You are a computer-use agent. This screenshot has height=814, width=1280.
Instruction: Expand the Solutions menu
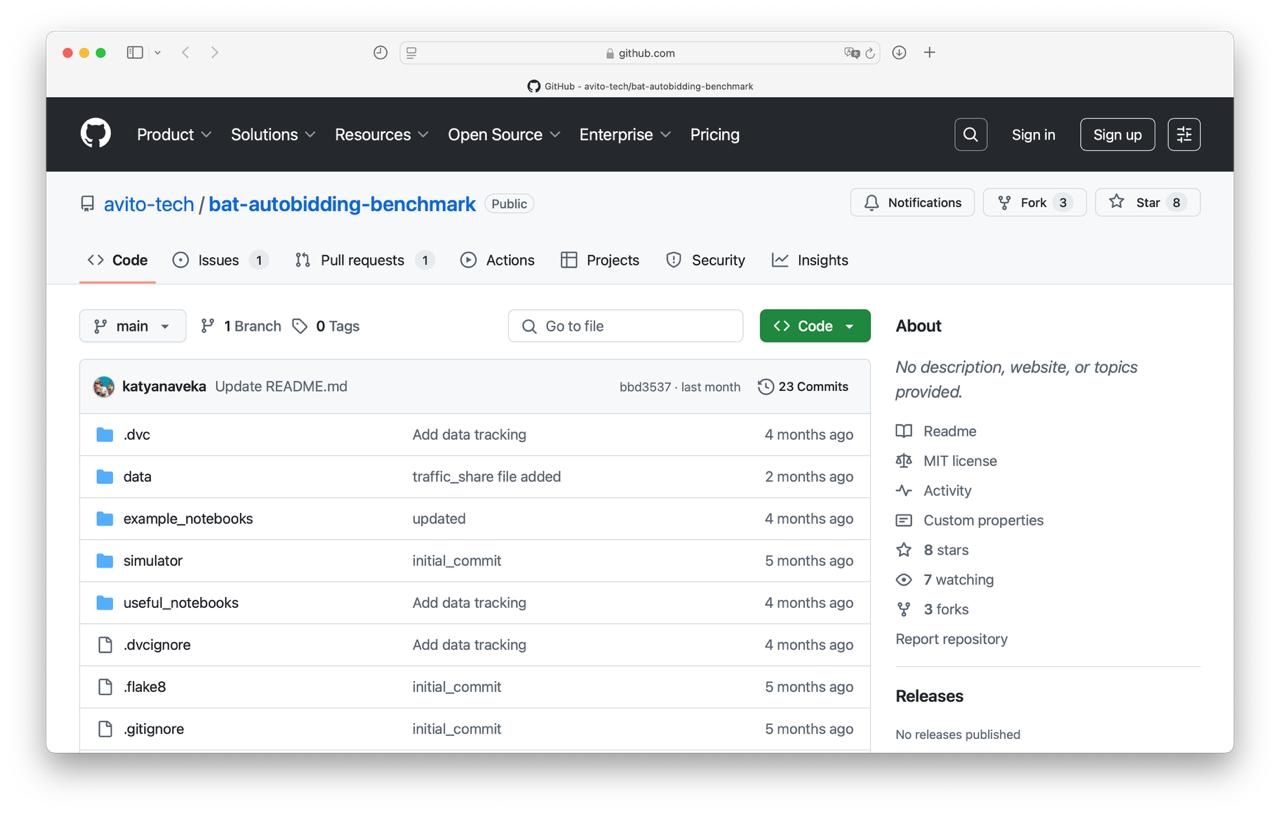point(273,134)
